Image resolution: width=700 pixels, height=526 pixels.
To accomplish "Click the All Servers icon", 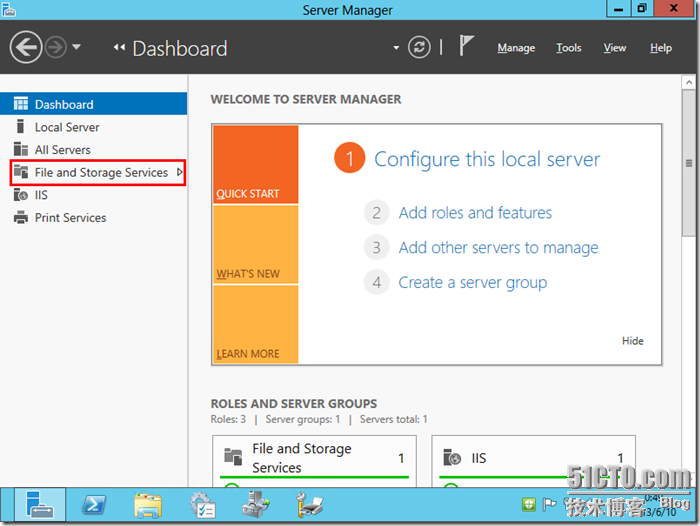I will [x=21, y=149].
